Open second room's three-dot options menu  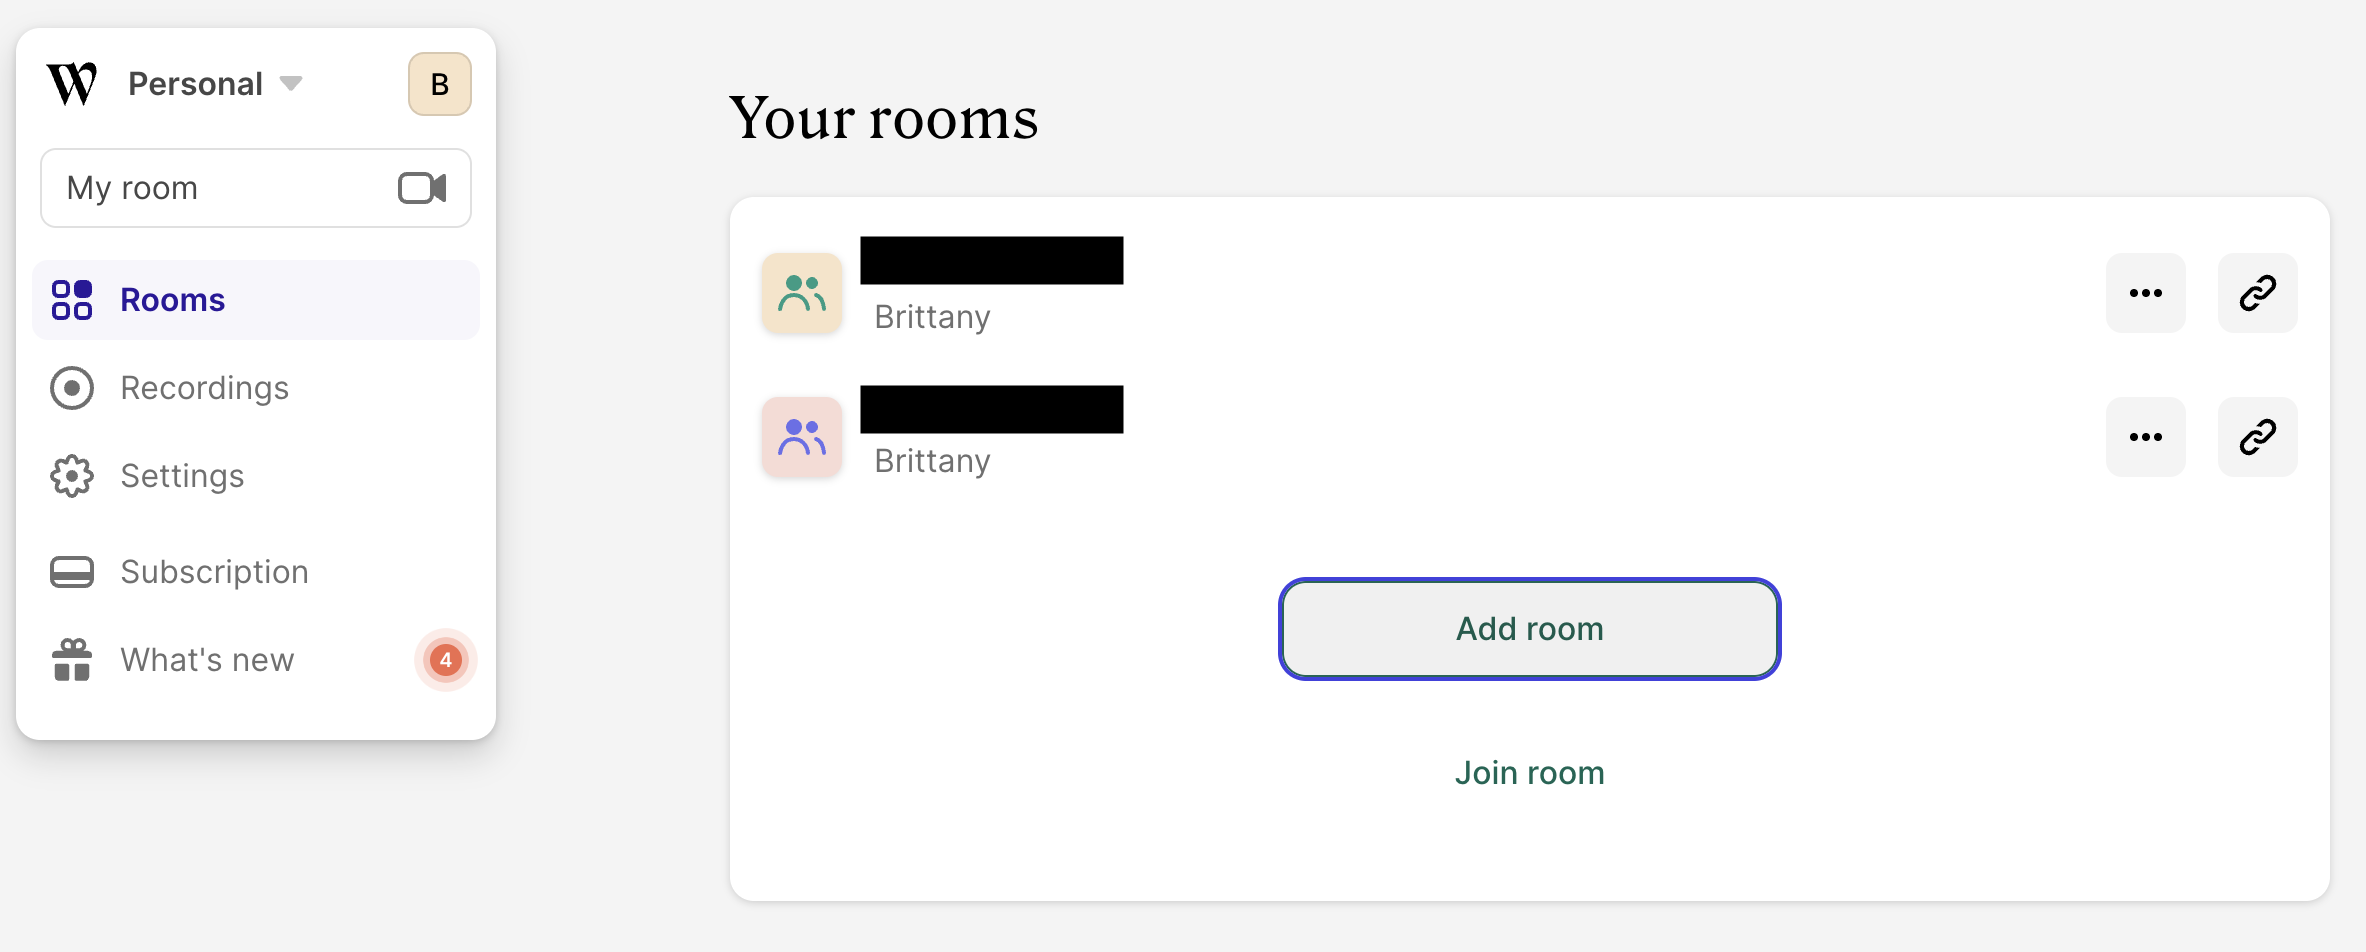2145,437
